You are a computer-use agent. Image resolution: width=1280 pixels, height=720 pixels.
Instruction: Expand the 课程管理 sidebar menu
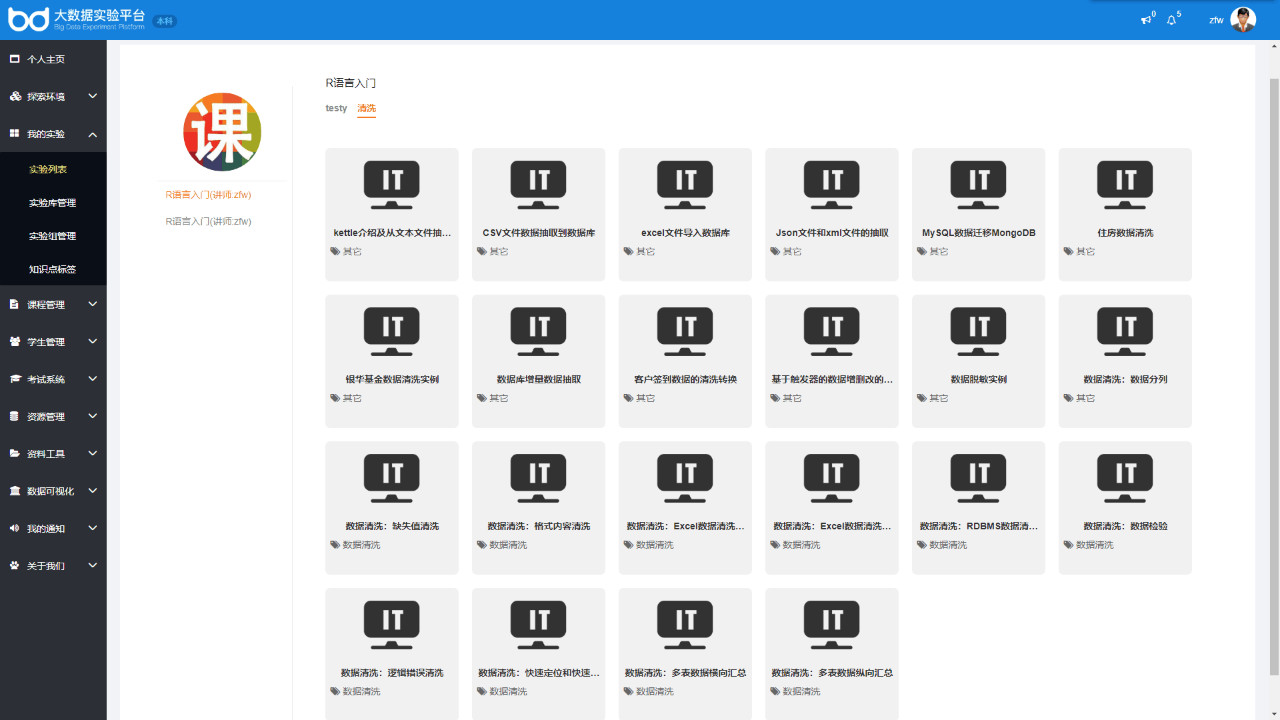click(x=53, y=305)
